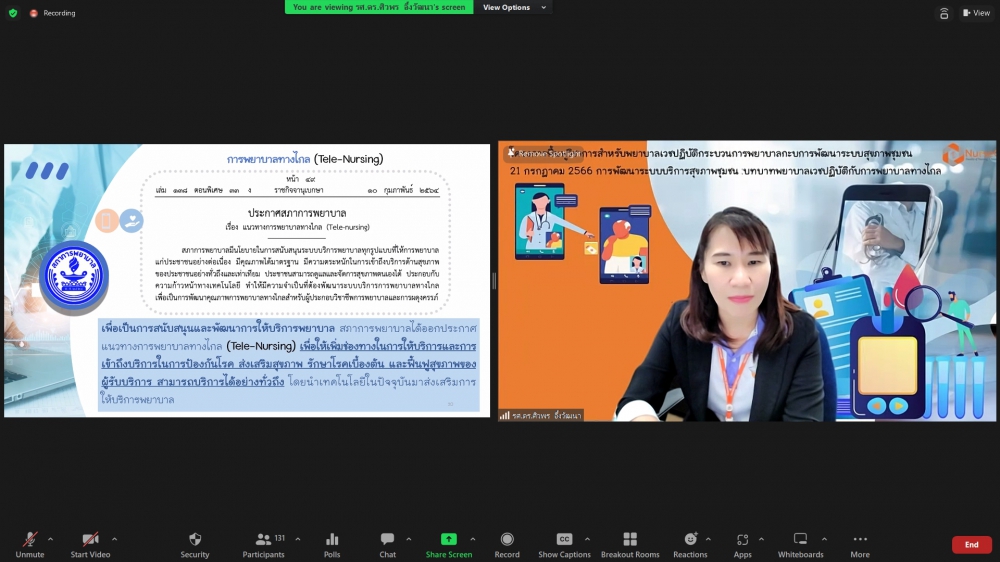Click the View layout button at top right
This screenshot has width=1000, height=562.
point(975,13)
